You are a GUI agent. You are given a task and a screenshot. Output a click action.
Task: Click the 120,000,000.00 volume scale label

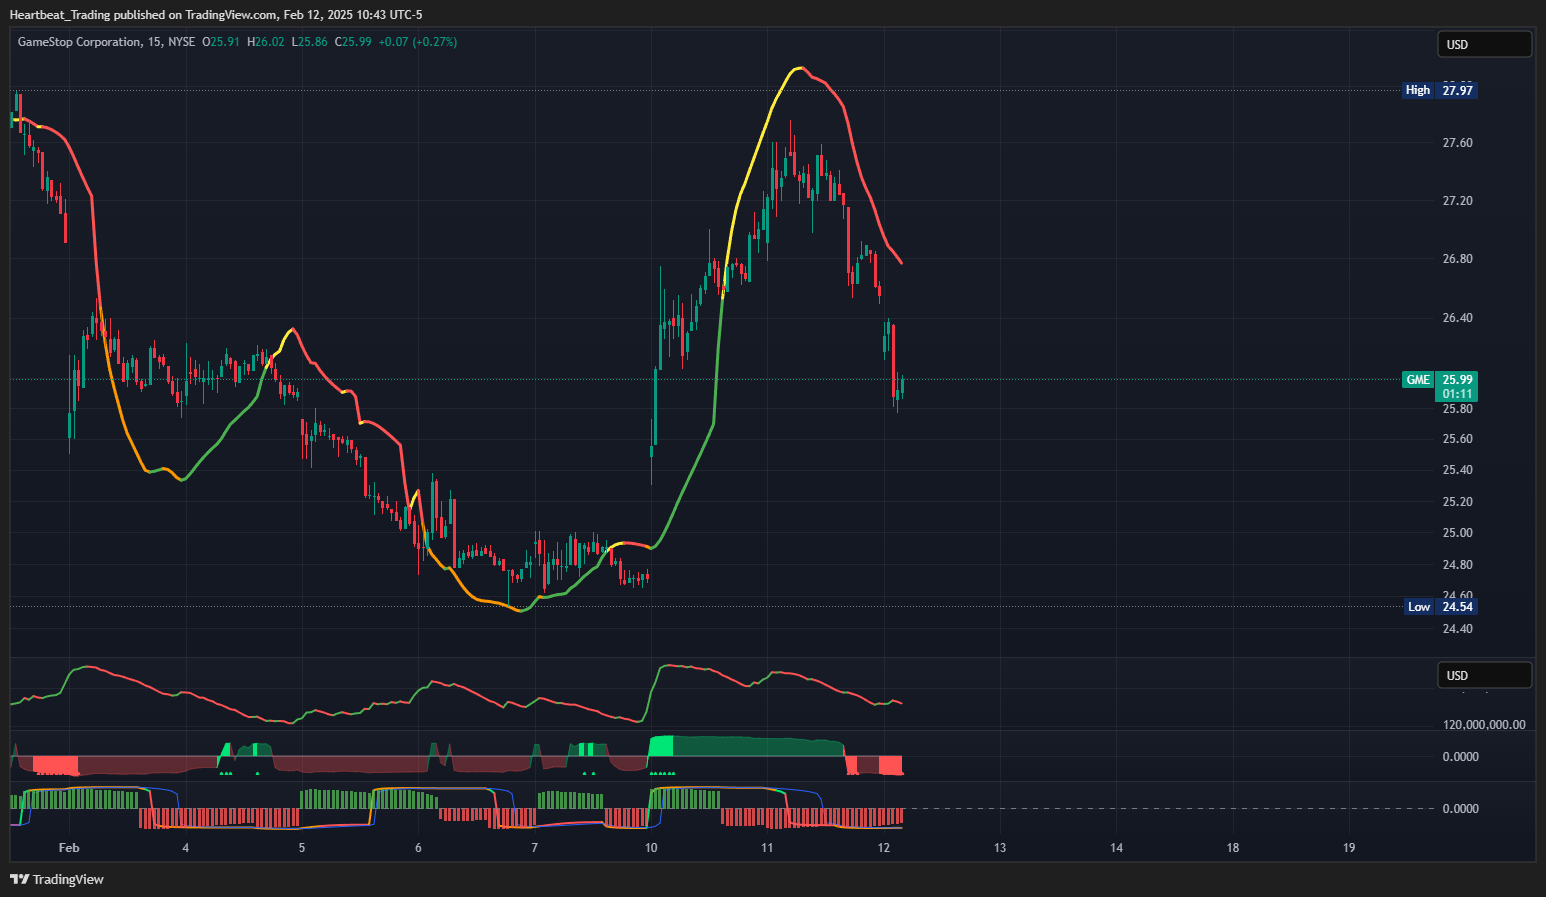(x=1484, y=725)
